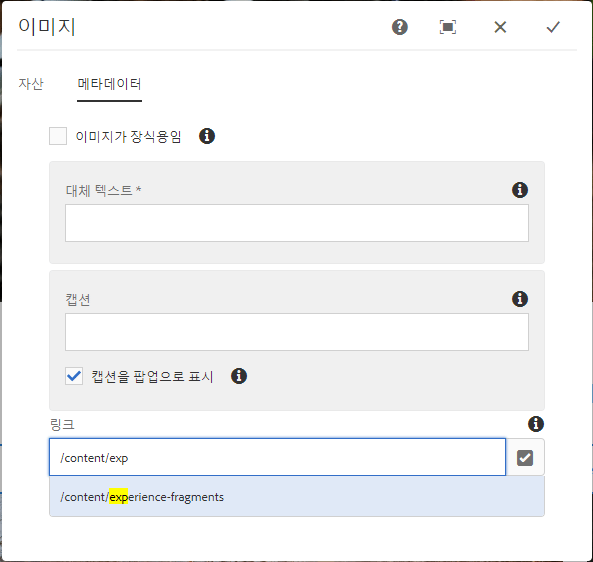593x562 pixels.
Task: Focus the 대체 텍스트 input field
Action: 297,223
